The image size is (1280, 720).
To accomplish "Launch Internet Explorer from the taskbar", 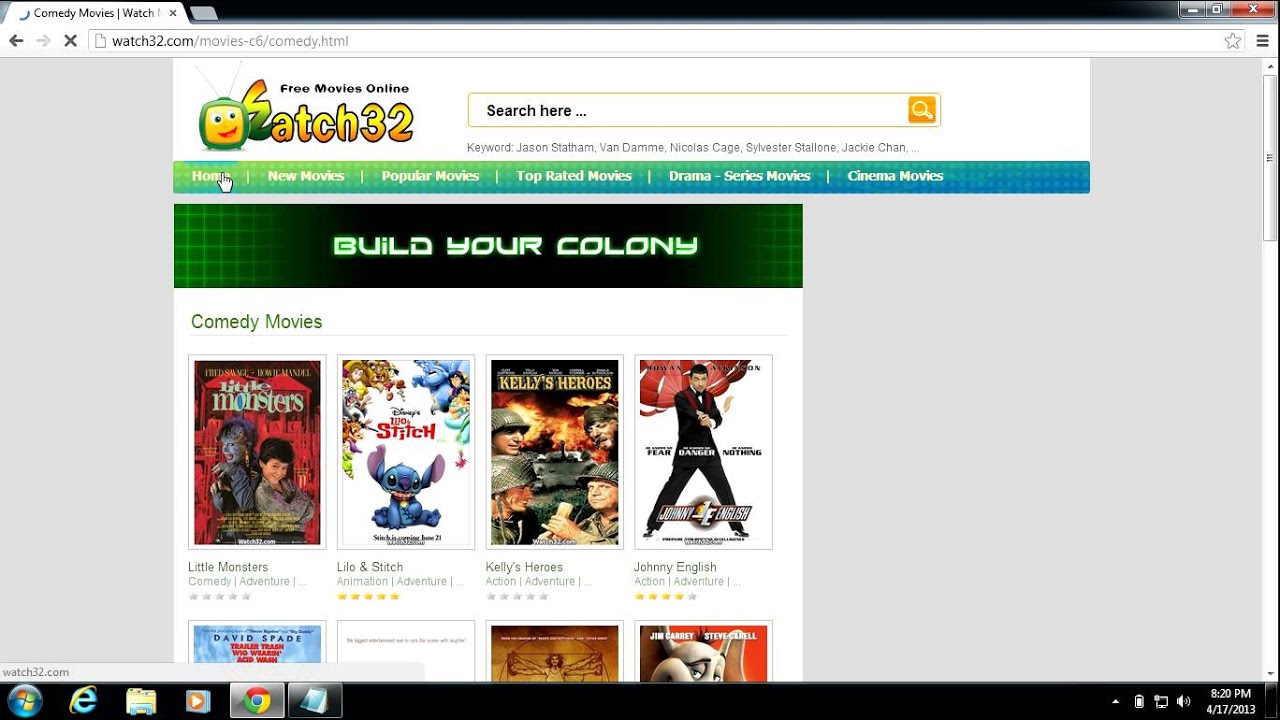I will point(83,701).
